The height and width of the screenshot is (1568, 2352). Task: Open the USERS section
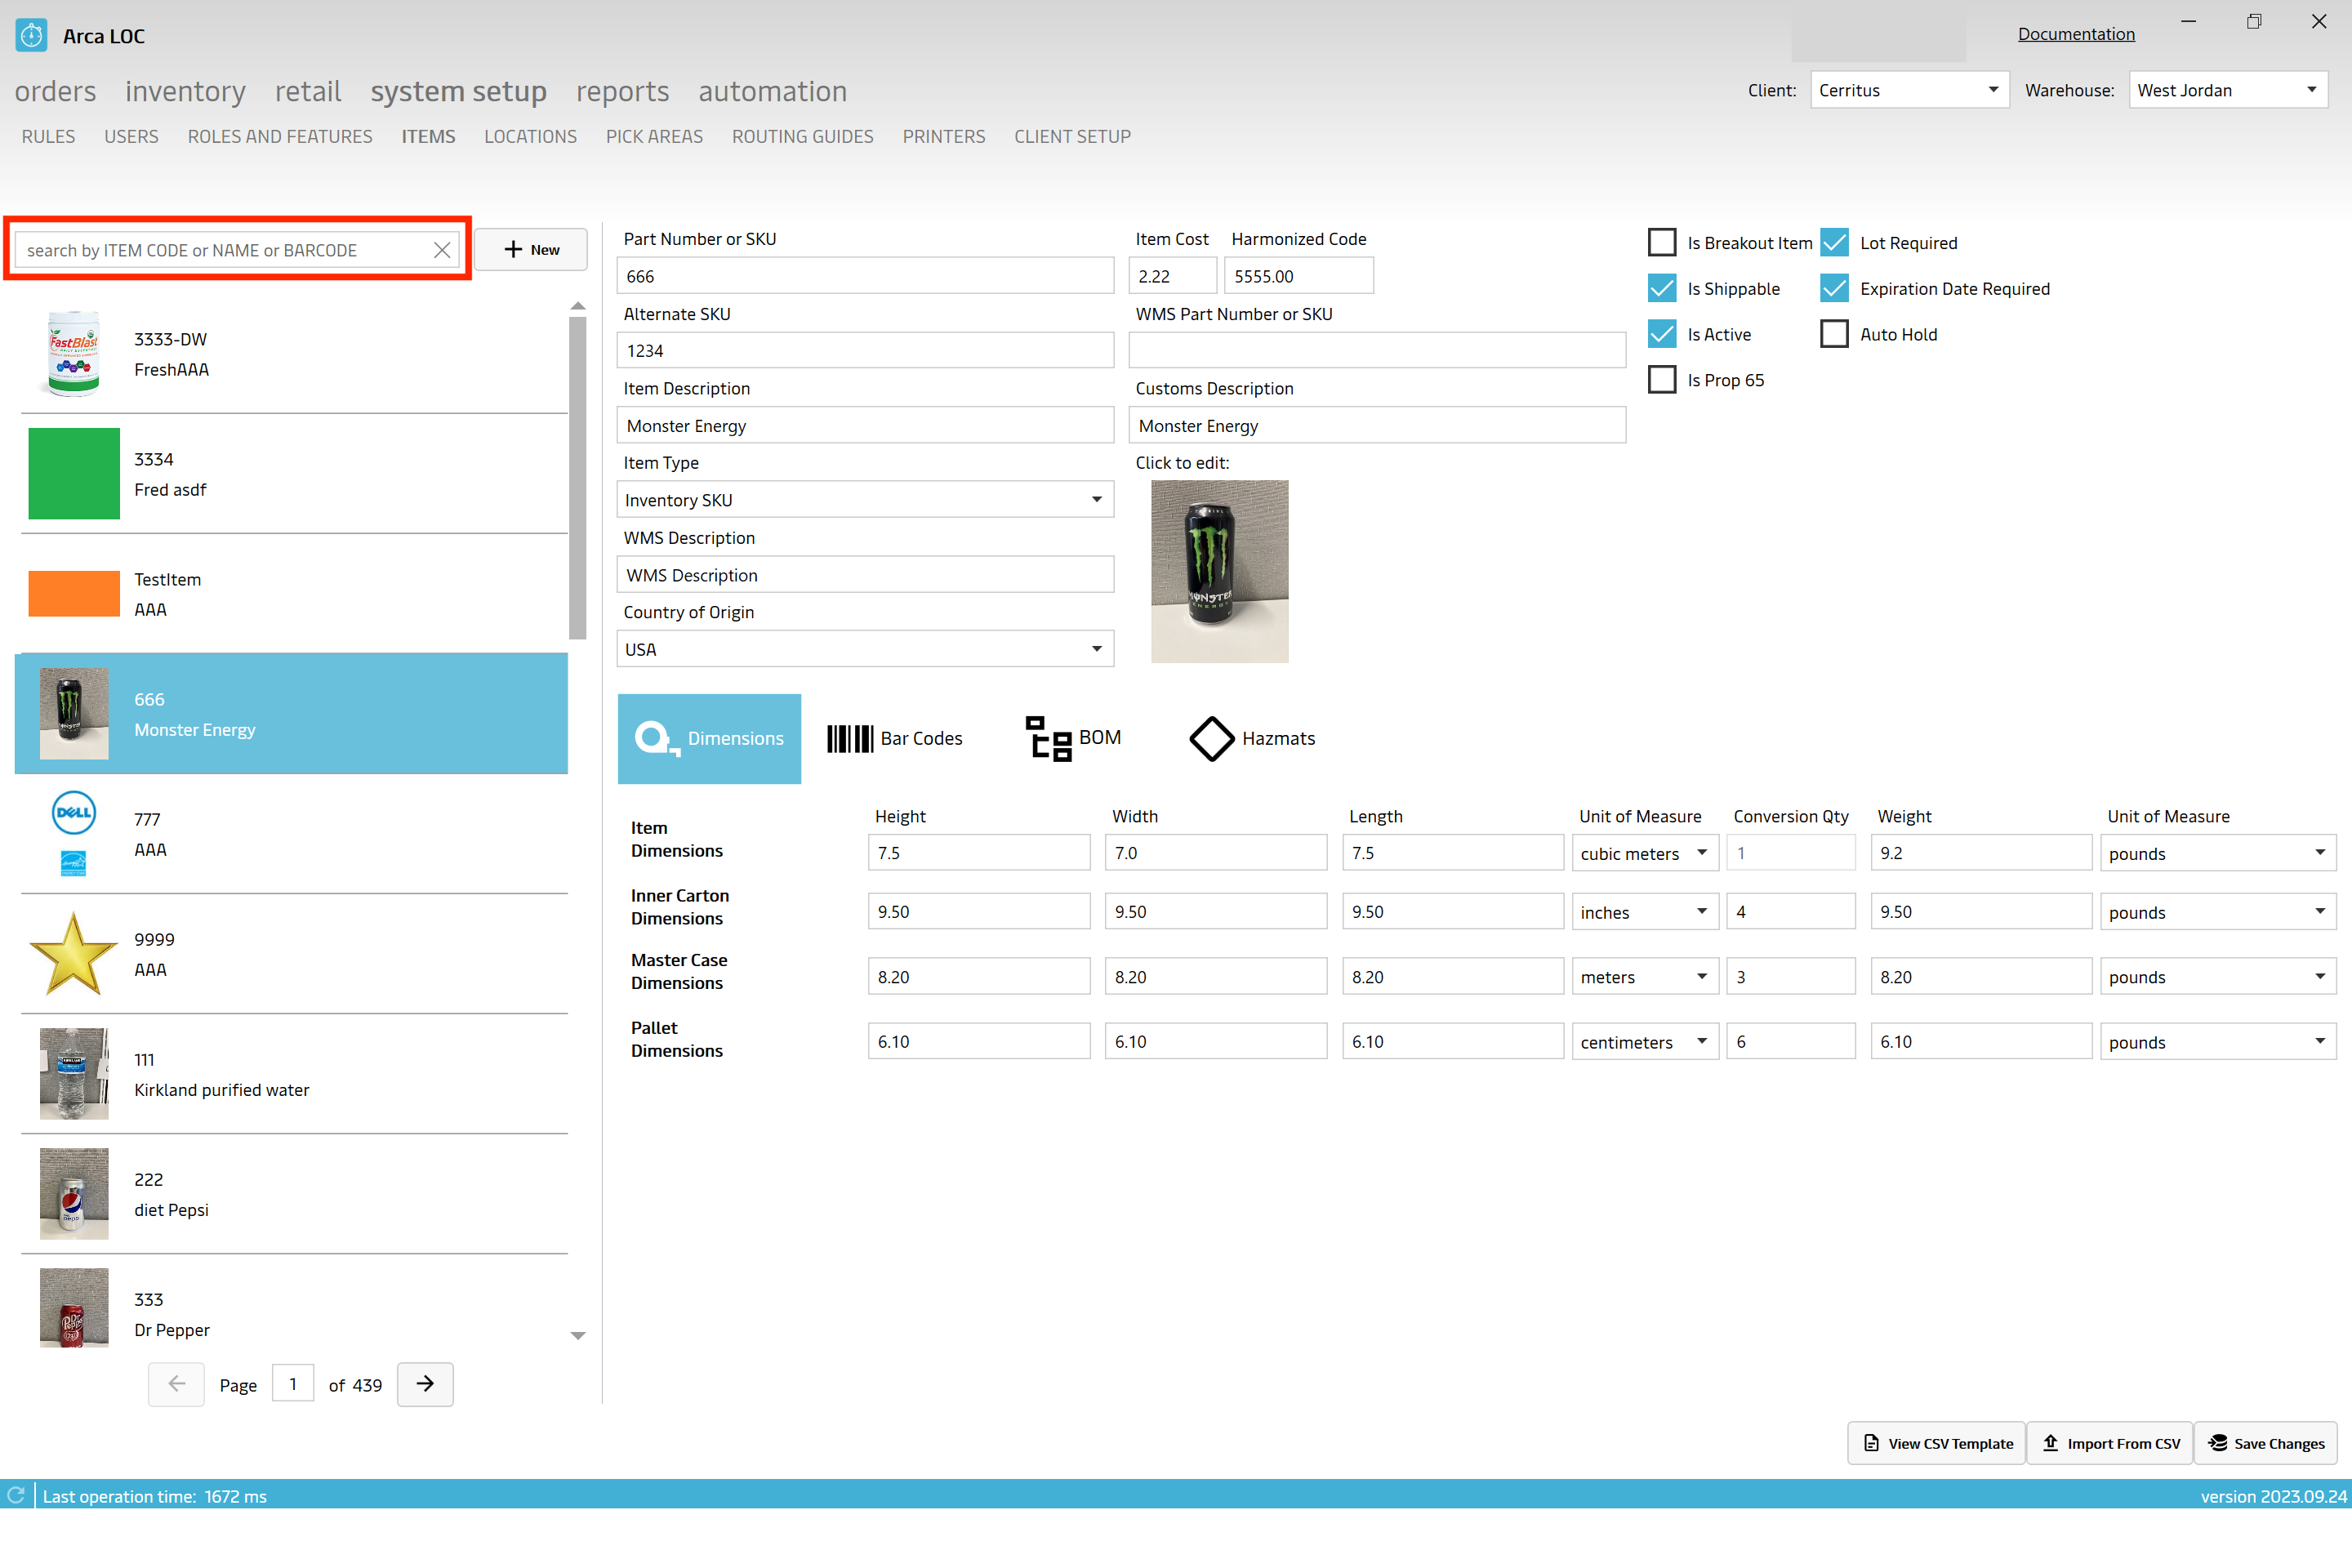pos(131,137)
